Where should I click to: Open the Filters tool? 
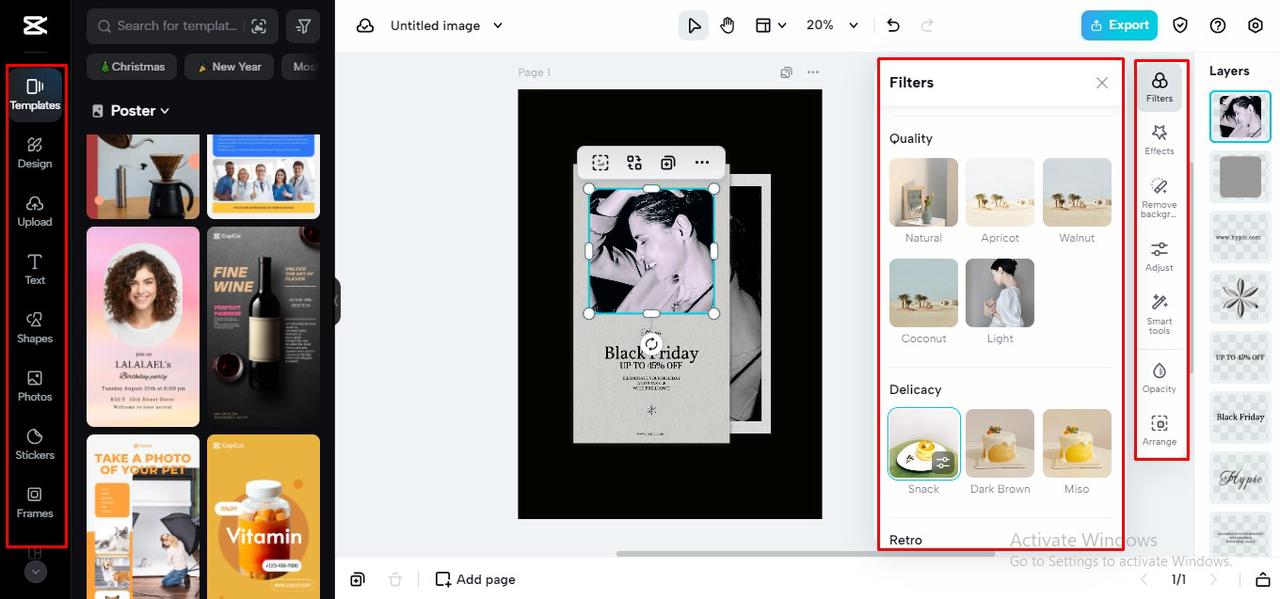[x=1159, y=87]
